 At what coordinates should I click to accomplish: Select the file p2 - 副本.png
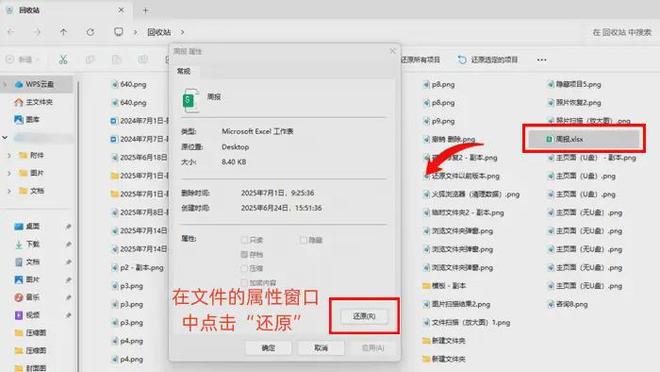[137, 267]
